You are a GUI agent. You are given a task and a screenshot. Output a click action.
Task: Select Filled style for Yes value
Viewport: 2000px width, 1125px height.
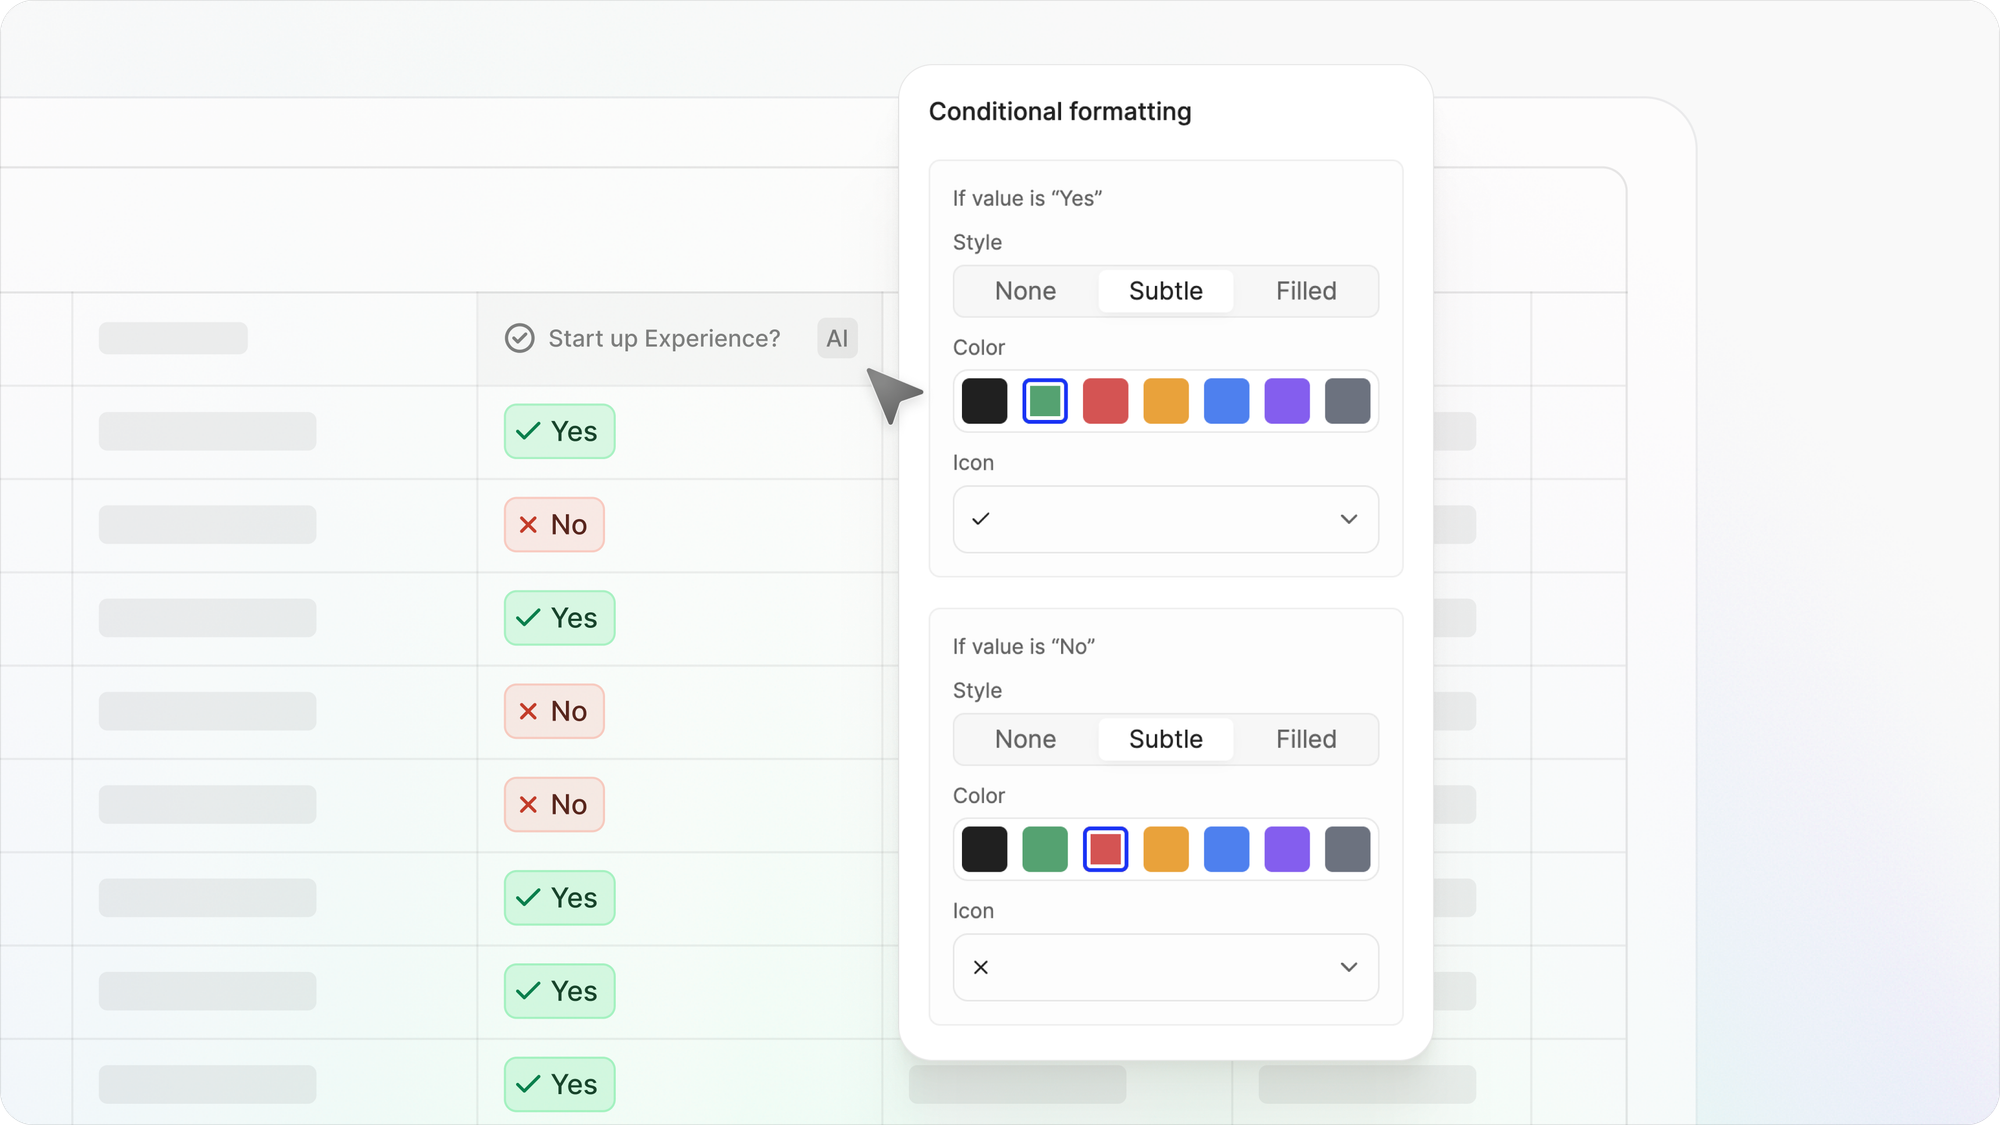tap(1305, 291)
